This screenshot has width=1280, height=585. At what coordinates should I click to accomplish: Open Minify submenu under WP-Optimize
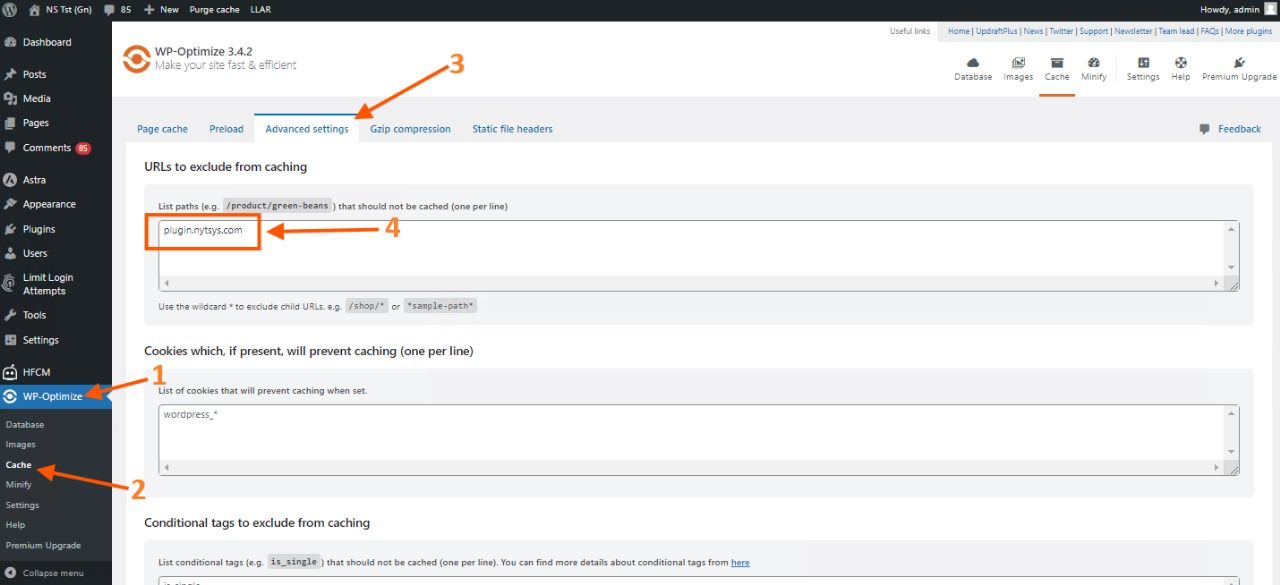point(19,485)
